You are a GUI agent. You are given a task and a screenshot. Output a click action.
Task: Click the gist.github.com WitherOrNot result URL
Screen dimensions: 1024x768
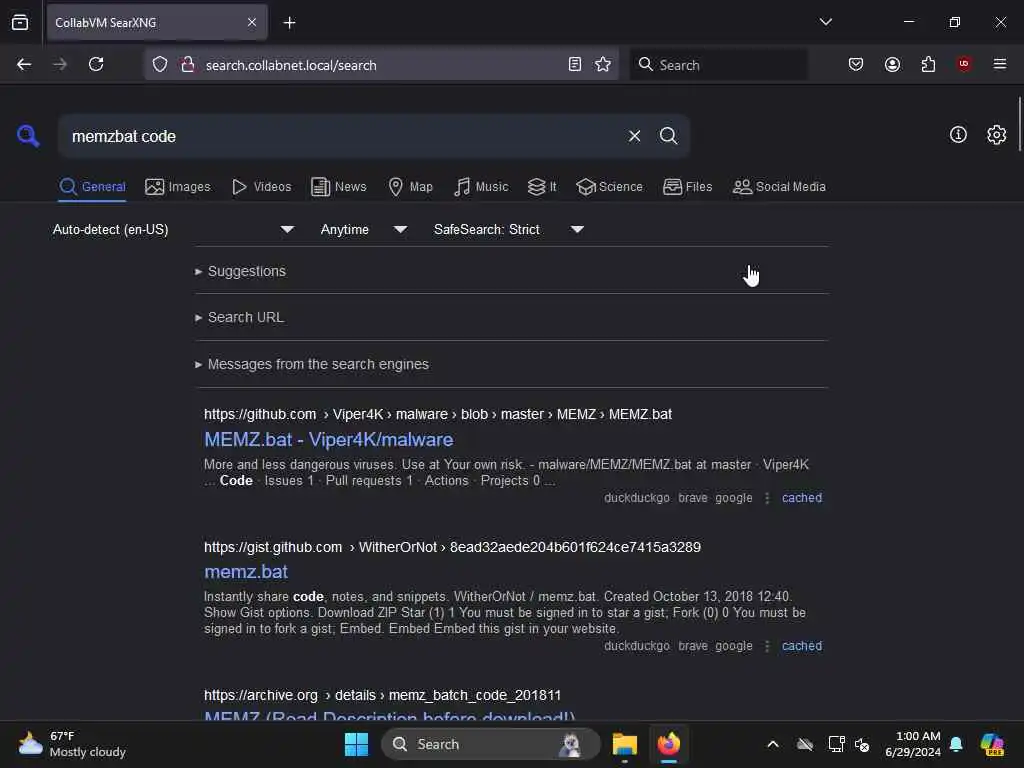[x=452, y=547]
